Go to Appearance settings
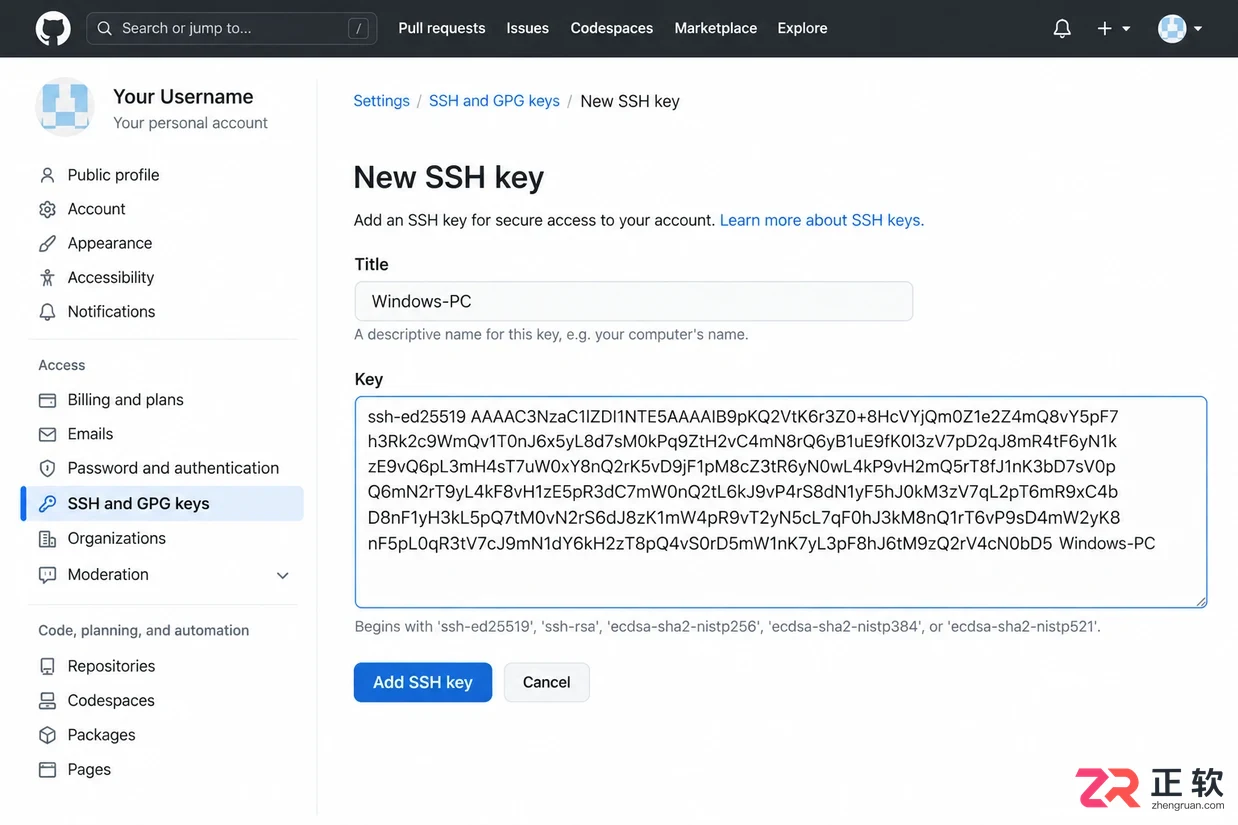Viewport: 1238px width, 825px height. click(x=110, y=243)
